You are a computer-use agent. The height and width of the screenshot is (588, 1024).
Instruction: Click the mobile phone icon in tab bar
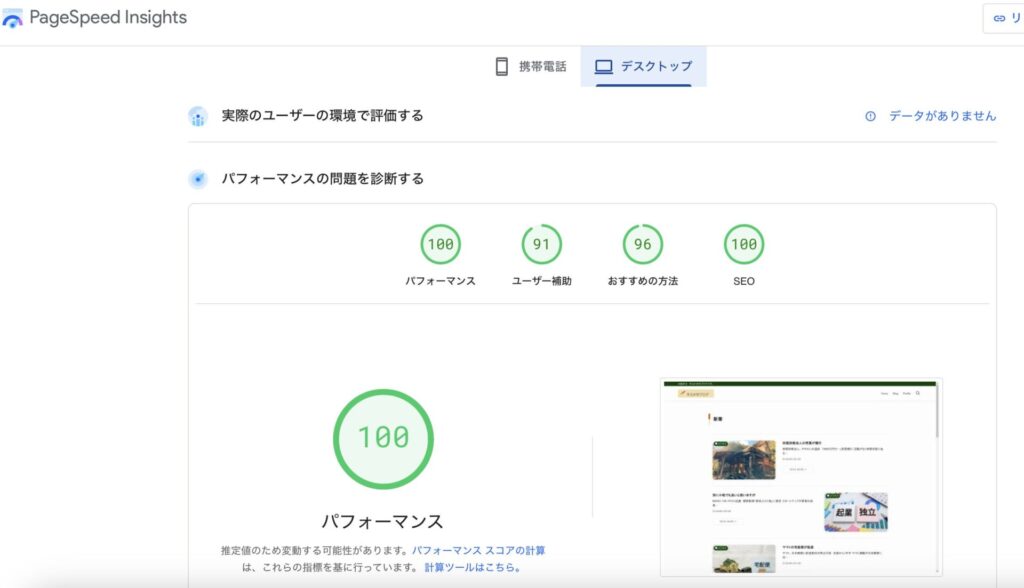(502, 67)
